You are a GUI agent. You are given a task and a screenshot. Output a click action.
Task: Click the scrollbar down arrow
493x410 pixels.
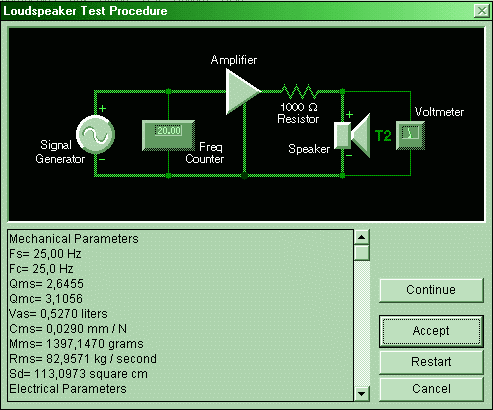(362, 394)
